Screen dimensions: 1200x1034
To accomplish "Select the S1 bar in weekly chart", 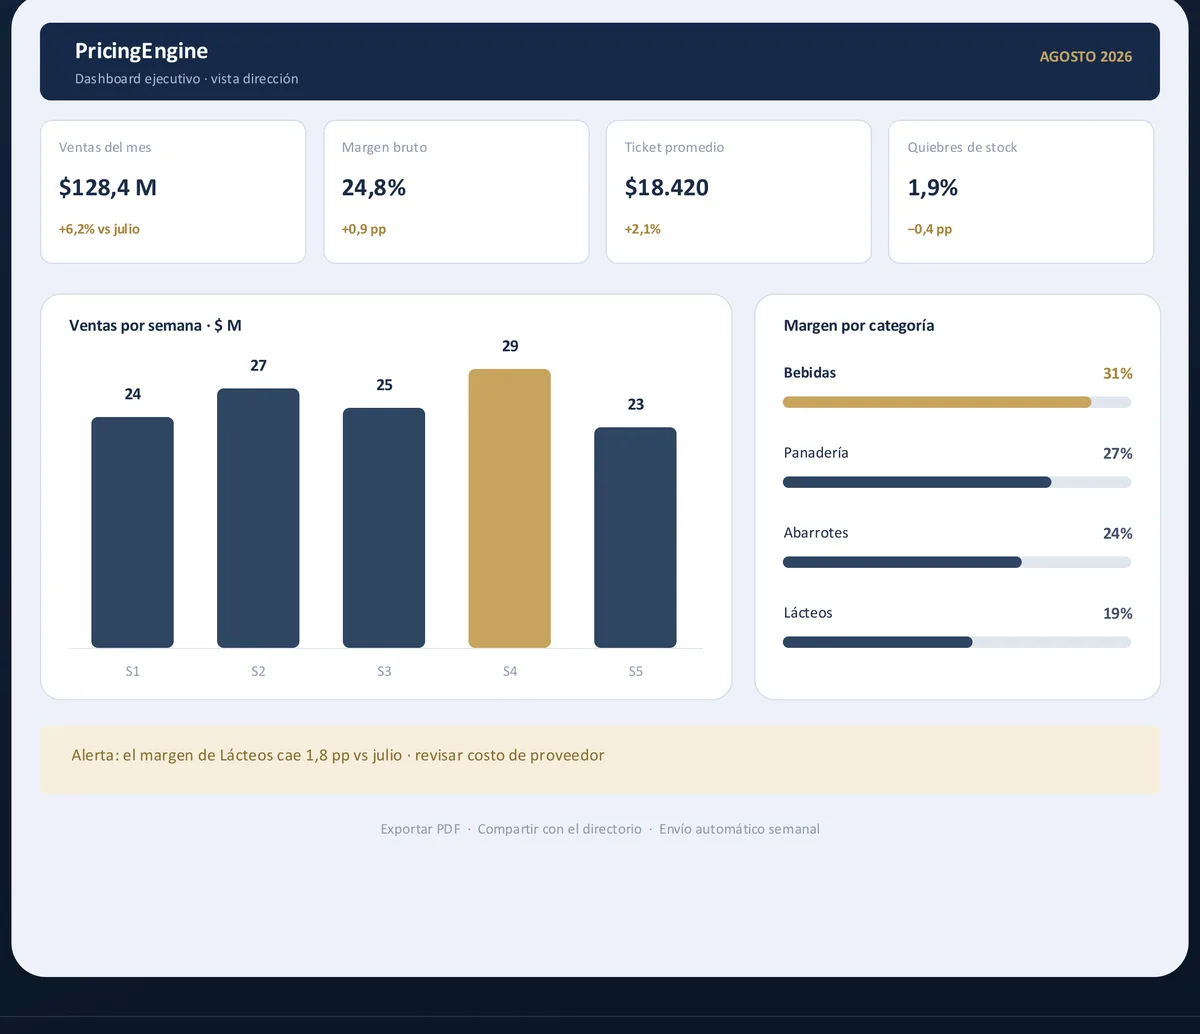I will coord(133,532).
